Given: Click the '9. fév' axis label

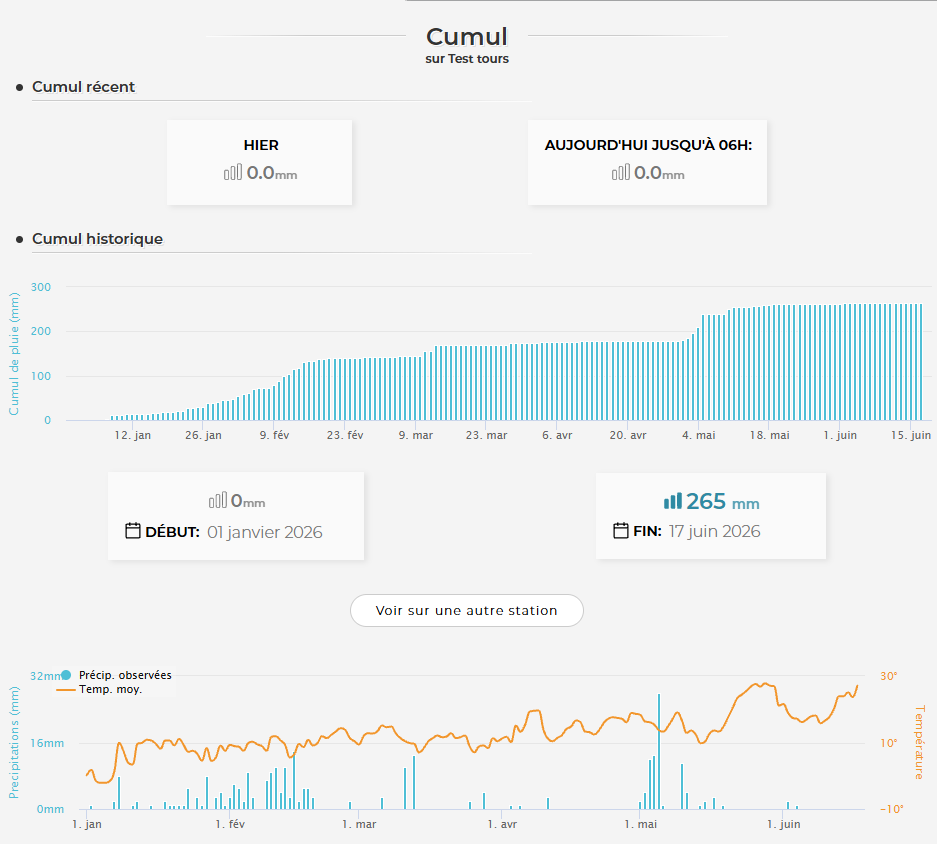Looking at the screenshot, I should 274,435.
